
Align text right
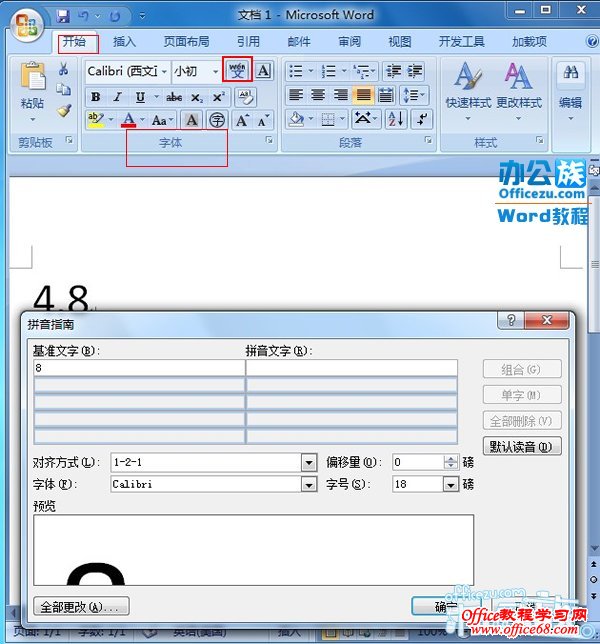[x=340, y=95]
